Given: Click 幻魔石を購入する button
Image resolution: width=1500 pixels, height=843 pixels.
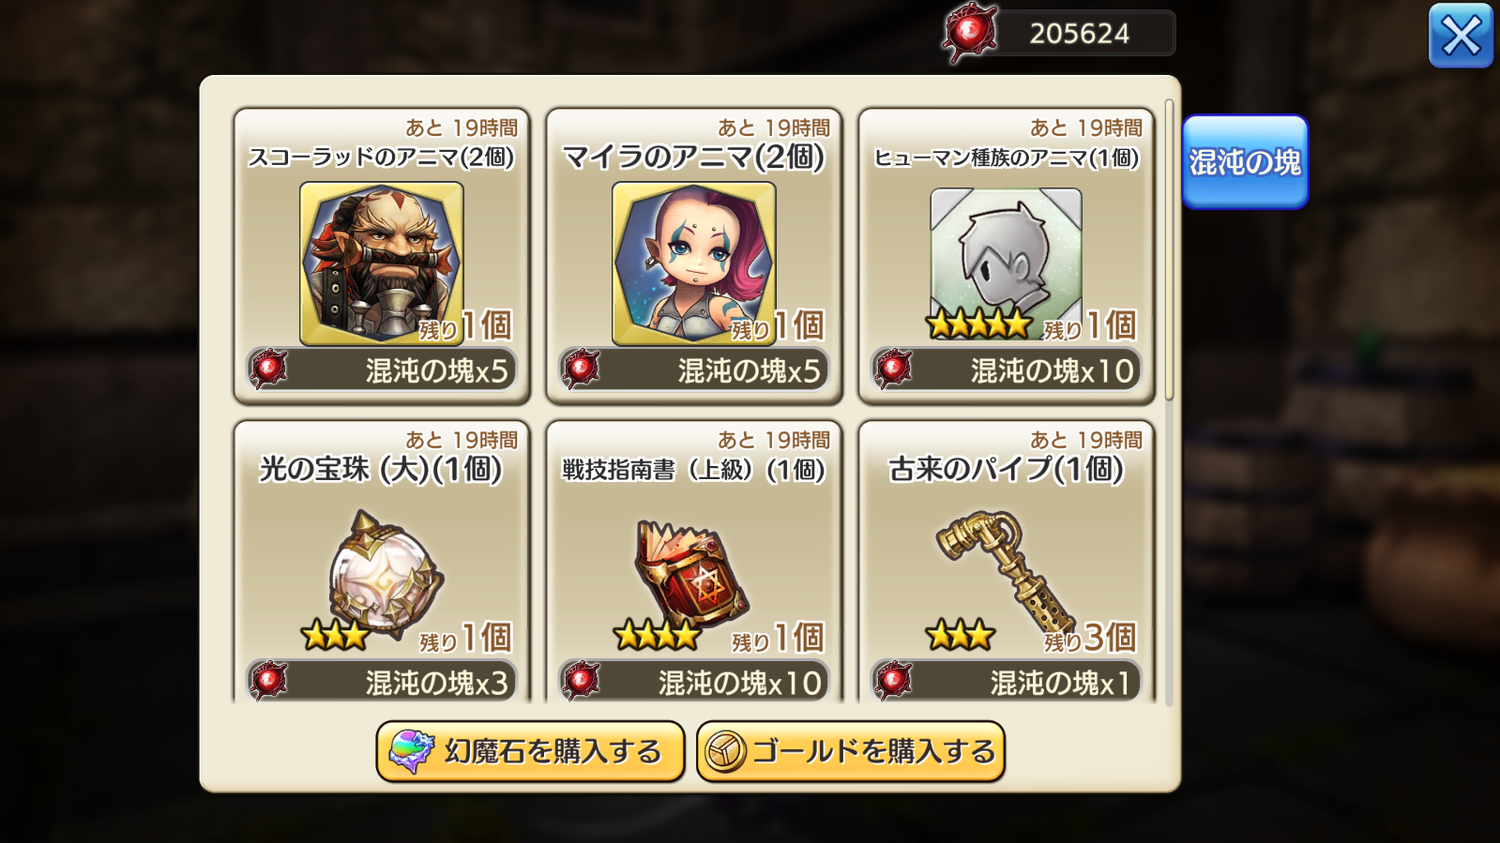Looking at the screenshot, I should click(530, 751).
